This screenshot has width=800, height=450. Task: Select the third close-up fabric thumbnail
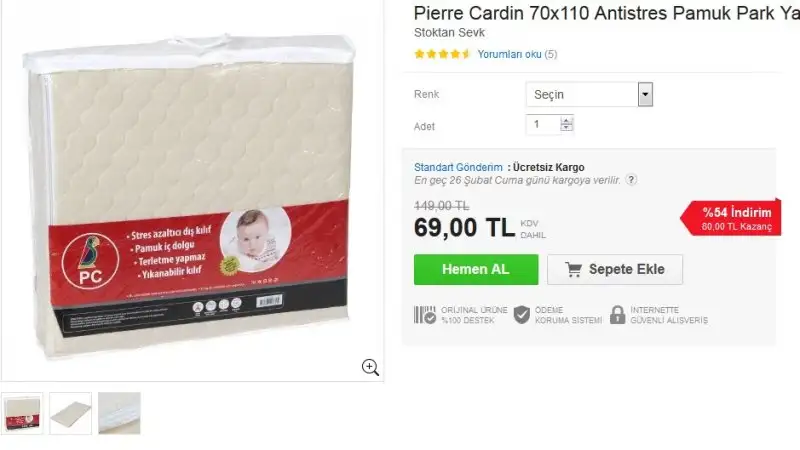[x=119, y=413]
